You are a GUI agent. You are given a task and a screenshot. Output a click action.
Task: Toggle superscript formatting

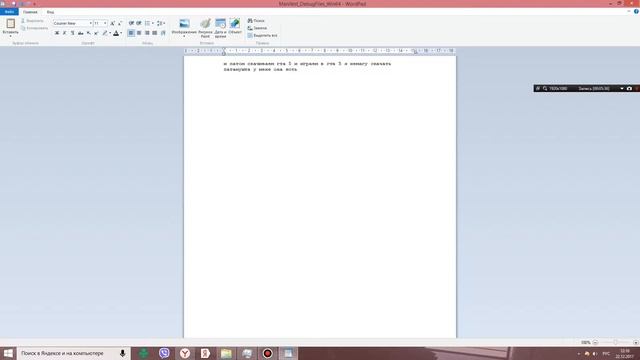point(96,33)
